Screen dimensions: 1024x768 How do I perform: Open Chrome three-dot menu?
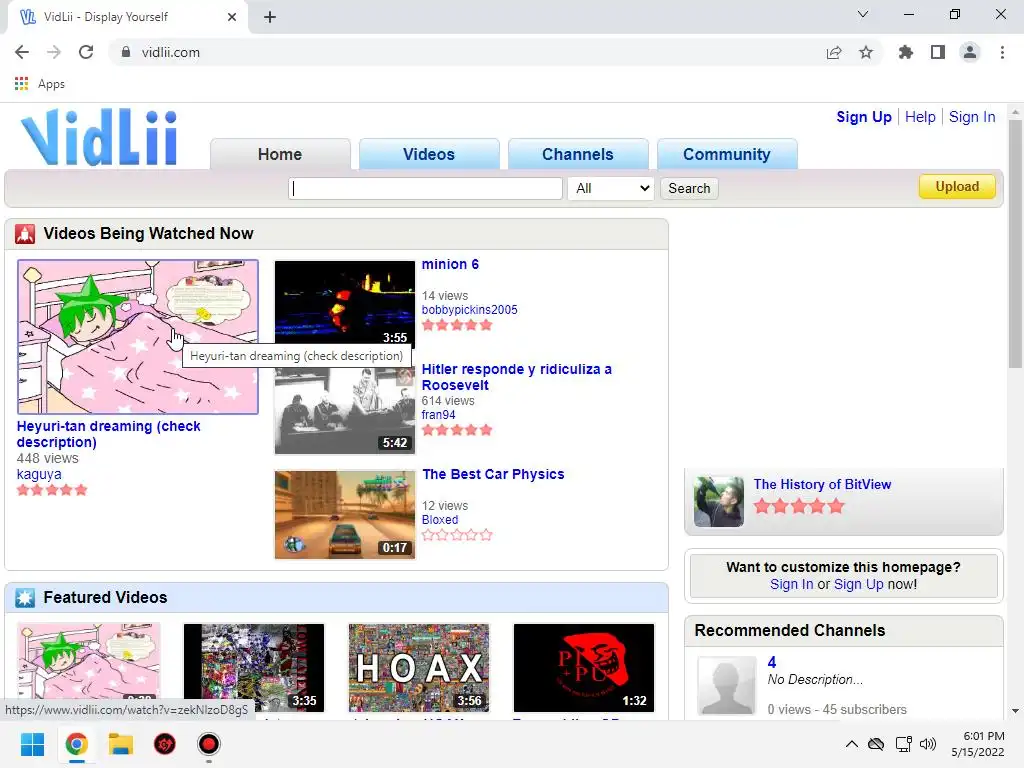click(1002, 52)
